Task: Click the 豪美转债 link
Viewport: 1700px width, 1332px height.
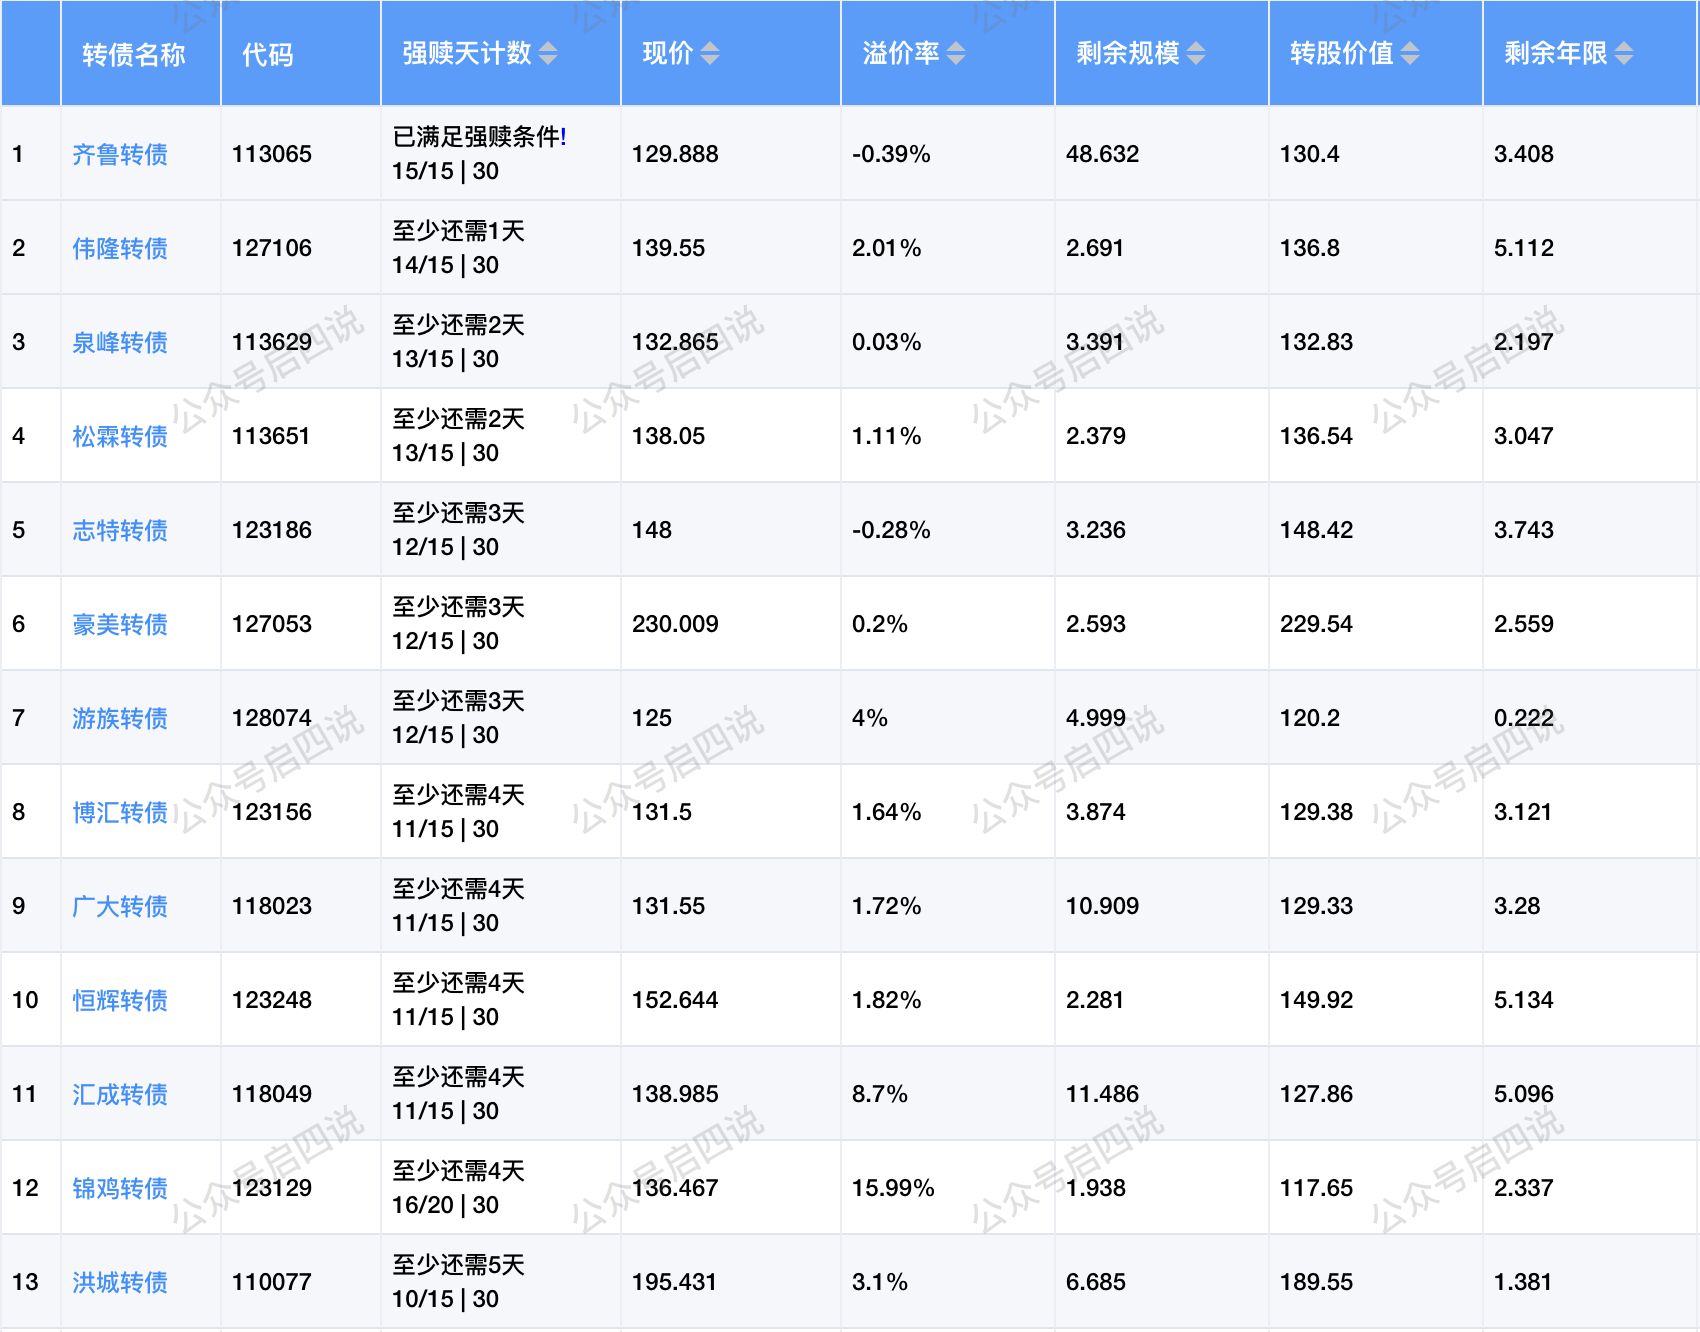Action: pos(120,625)
